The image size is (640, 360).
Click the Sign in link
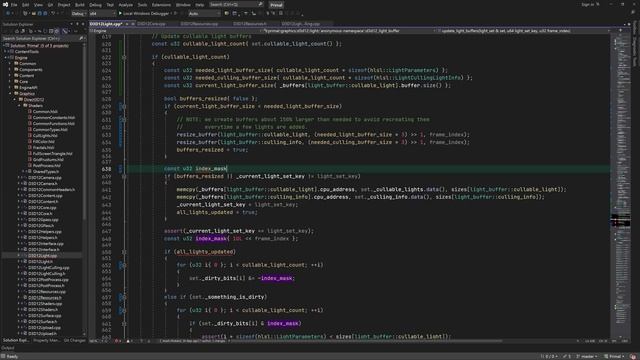click(589, 4)
